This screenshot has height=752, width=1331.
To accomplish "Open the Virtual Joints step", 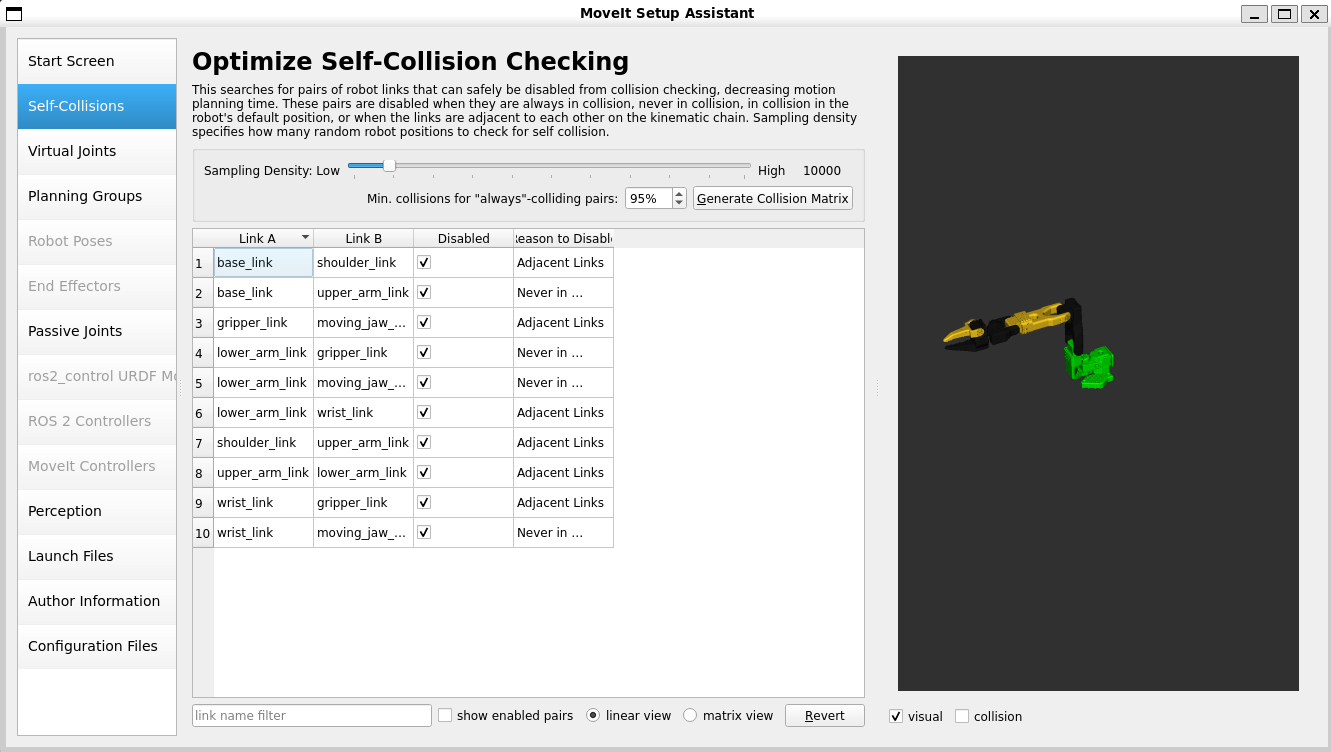I will click(97, 151).
